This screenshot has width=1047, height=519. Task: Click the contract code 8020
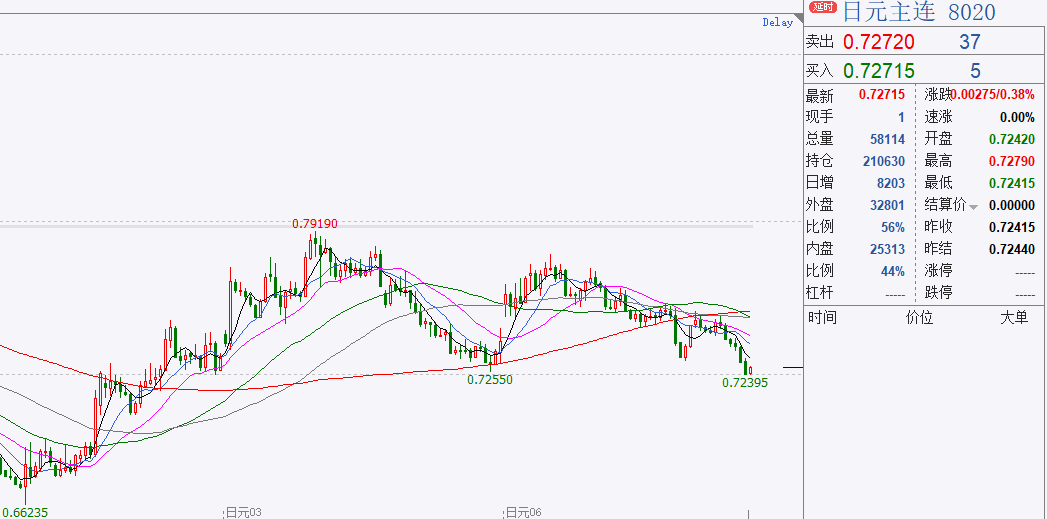point(972,11)
